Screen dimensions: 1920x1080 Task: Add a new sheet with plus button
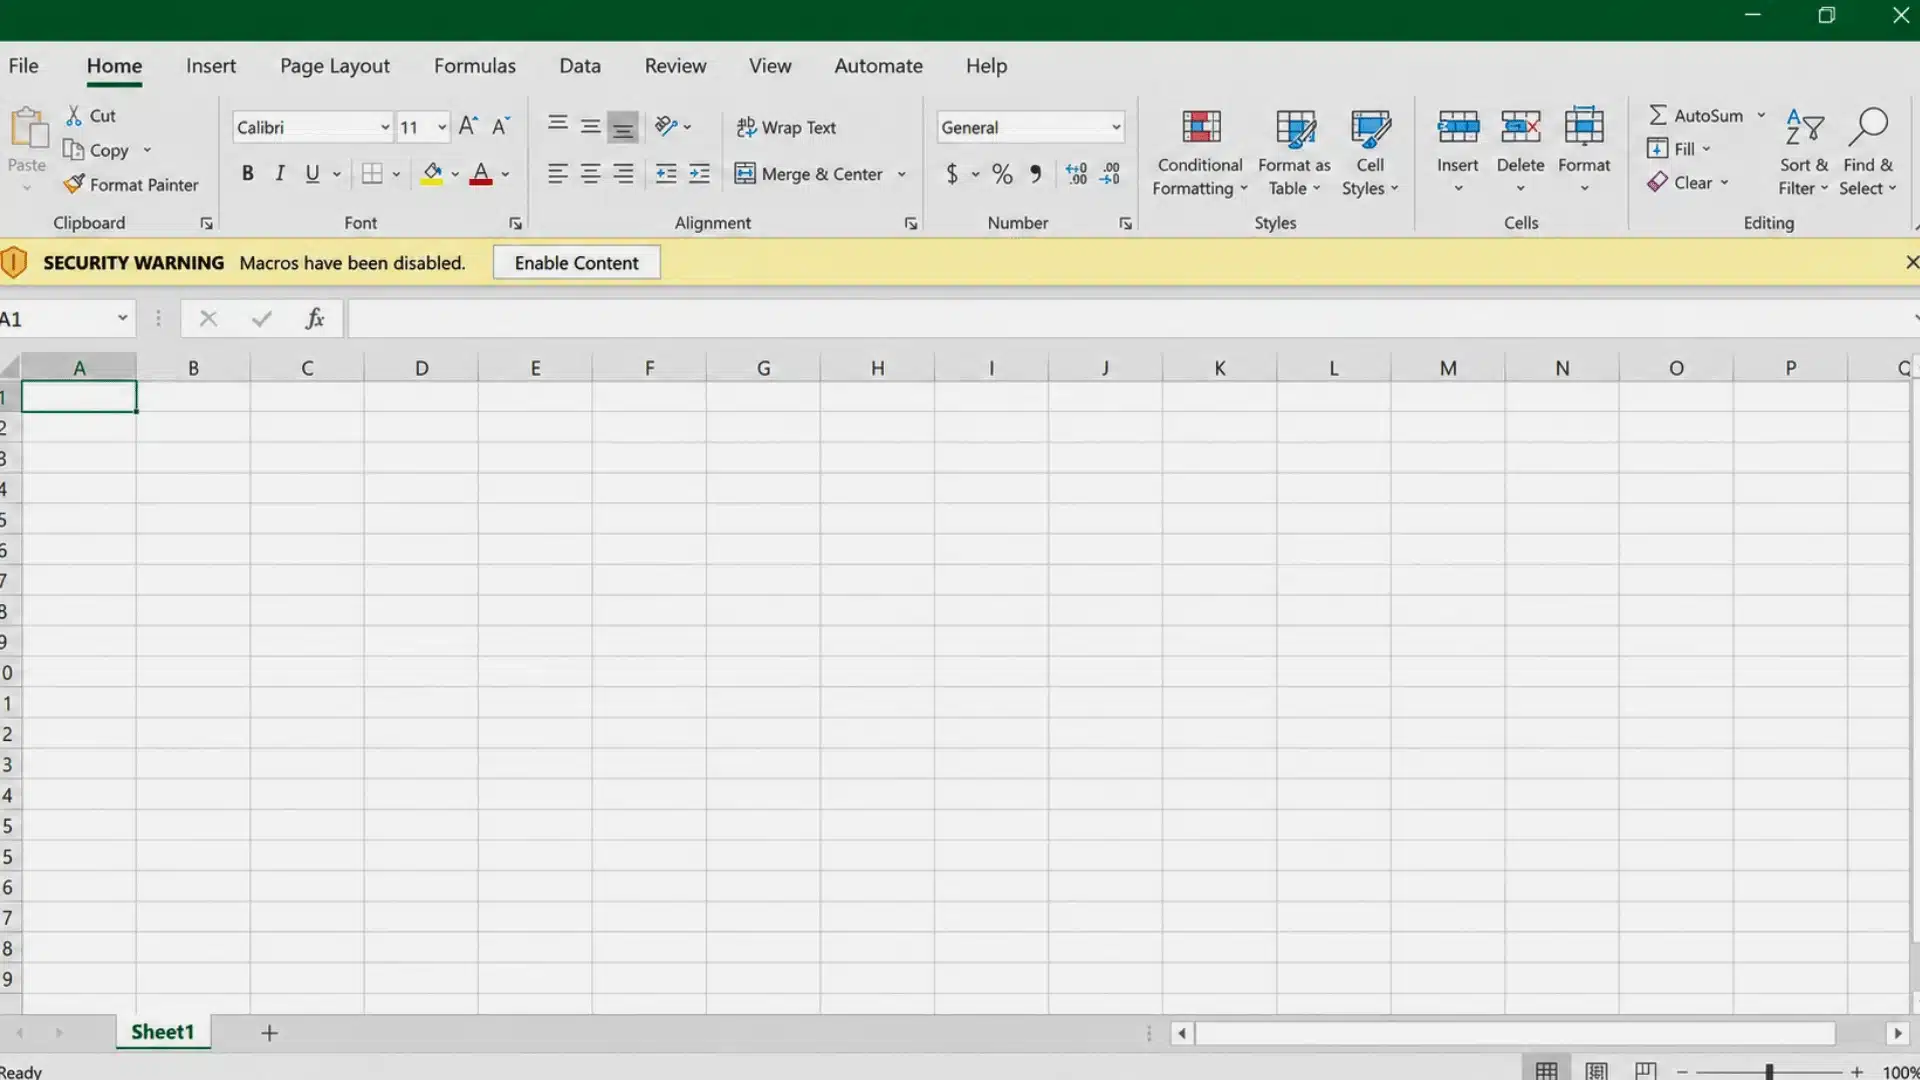(269, 1033)
